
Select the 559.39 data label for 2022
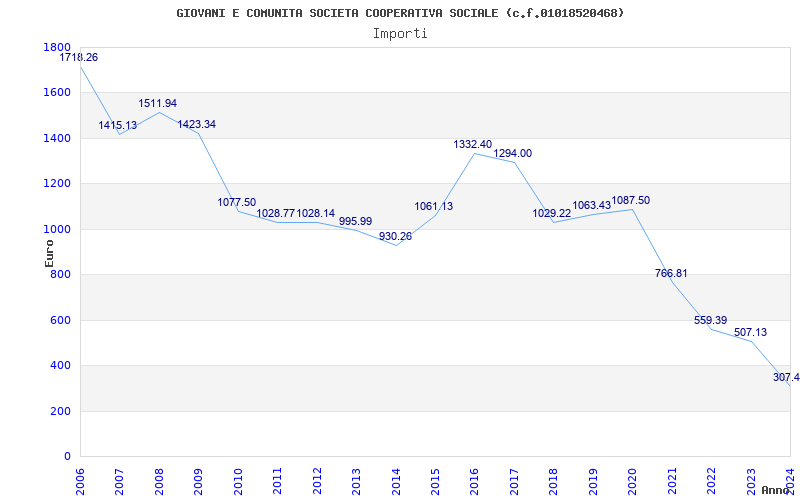(x=710, y=320)
